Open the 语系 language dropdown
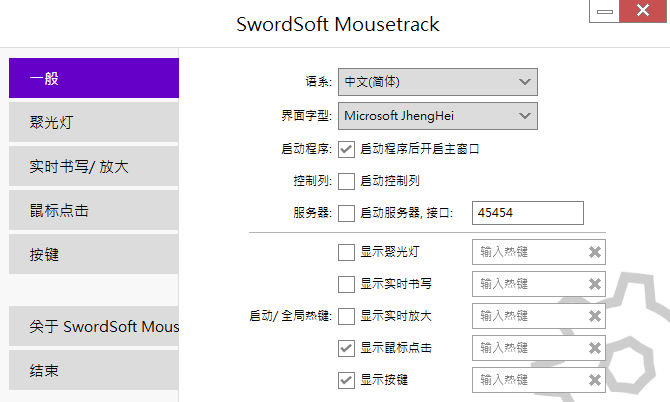670x402 pixels. [438, 82]
